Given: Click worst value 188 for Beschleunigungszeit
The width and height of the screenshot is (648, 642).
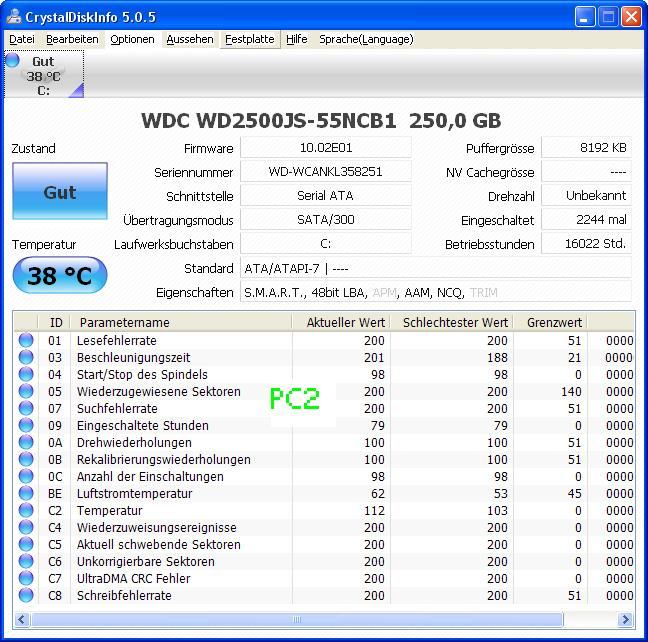Looking at the screenshot, I should [497, 358].
